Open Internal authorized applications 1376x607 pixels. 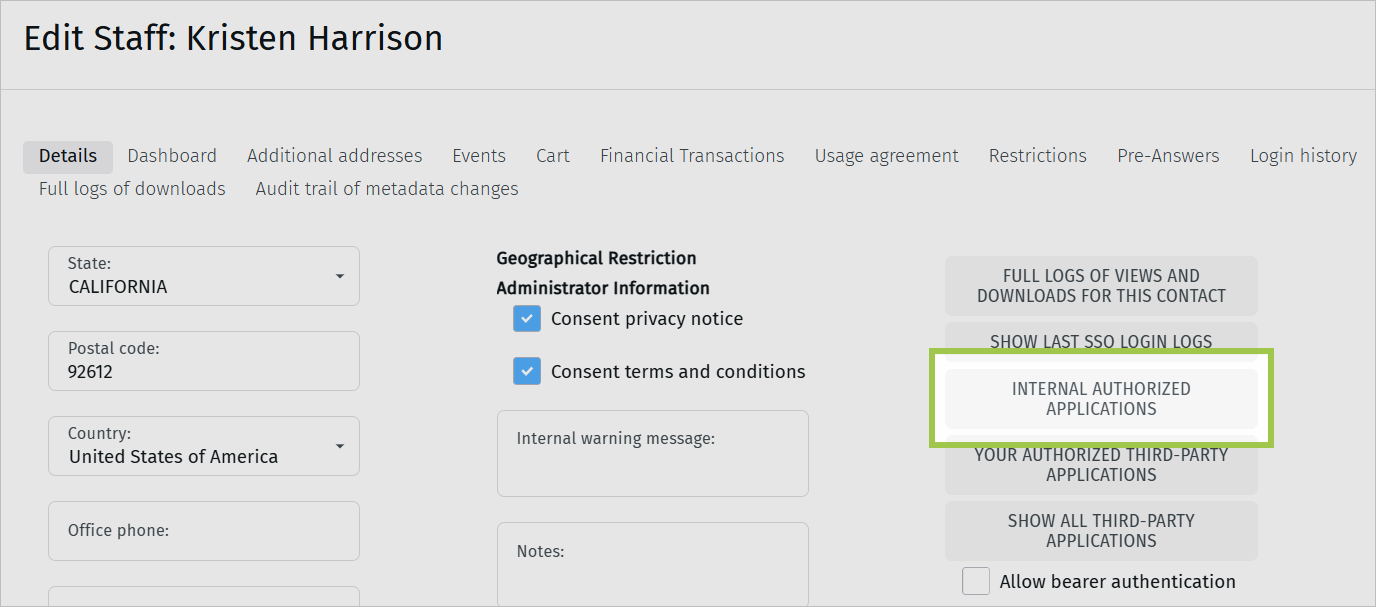[x=1100, y=398]
